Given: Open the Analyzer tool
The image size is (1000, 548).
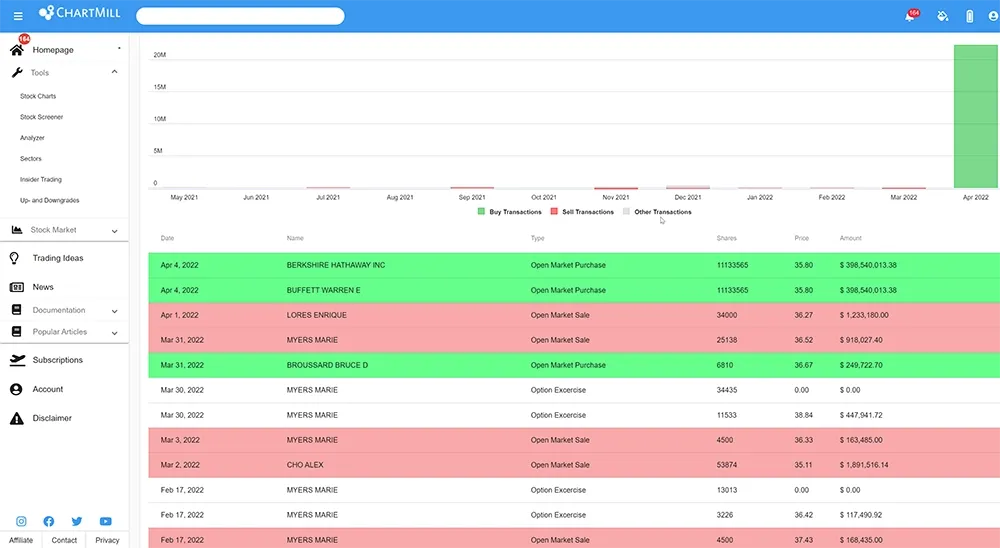Looking at the screenshot, I should pos(33,138).
